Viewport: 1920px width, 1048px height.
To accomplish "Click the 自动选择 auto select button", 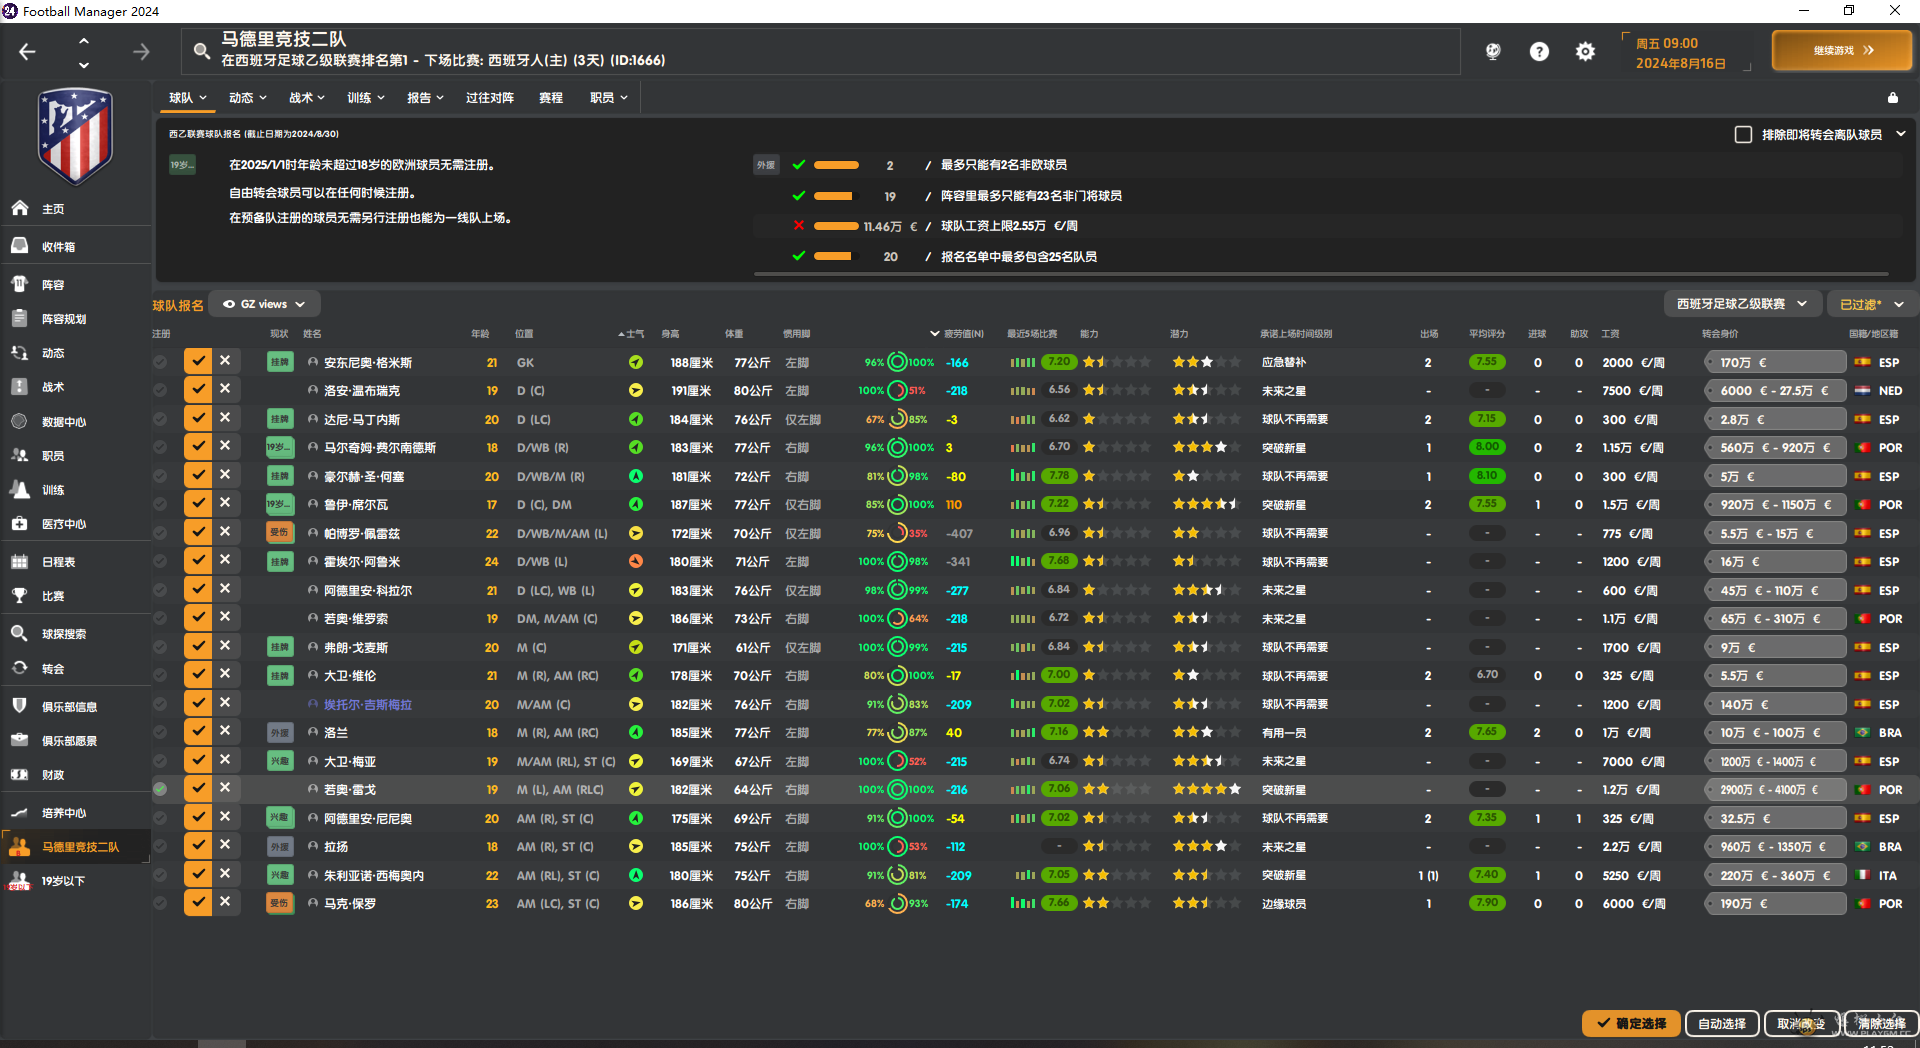I will click(x=1722, y=1023).
